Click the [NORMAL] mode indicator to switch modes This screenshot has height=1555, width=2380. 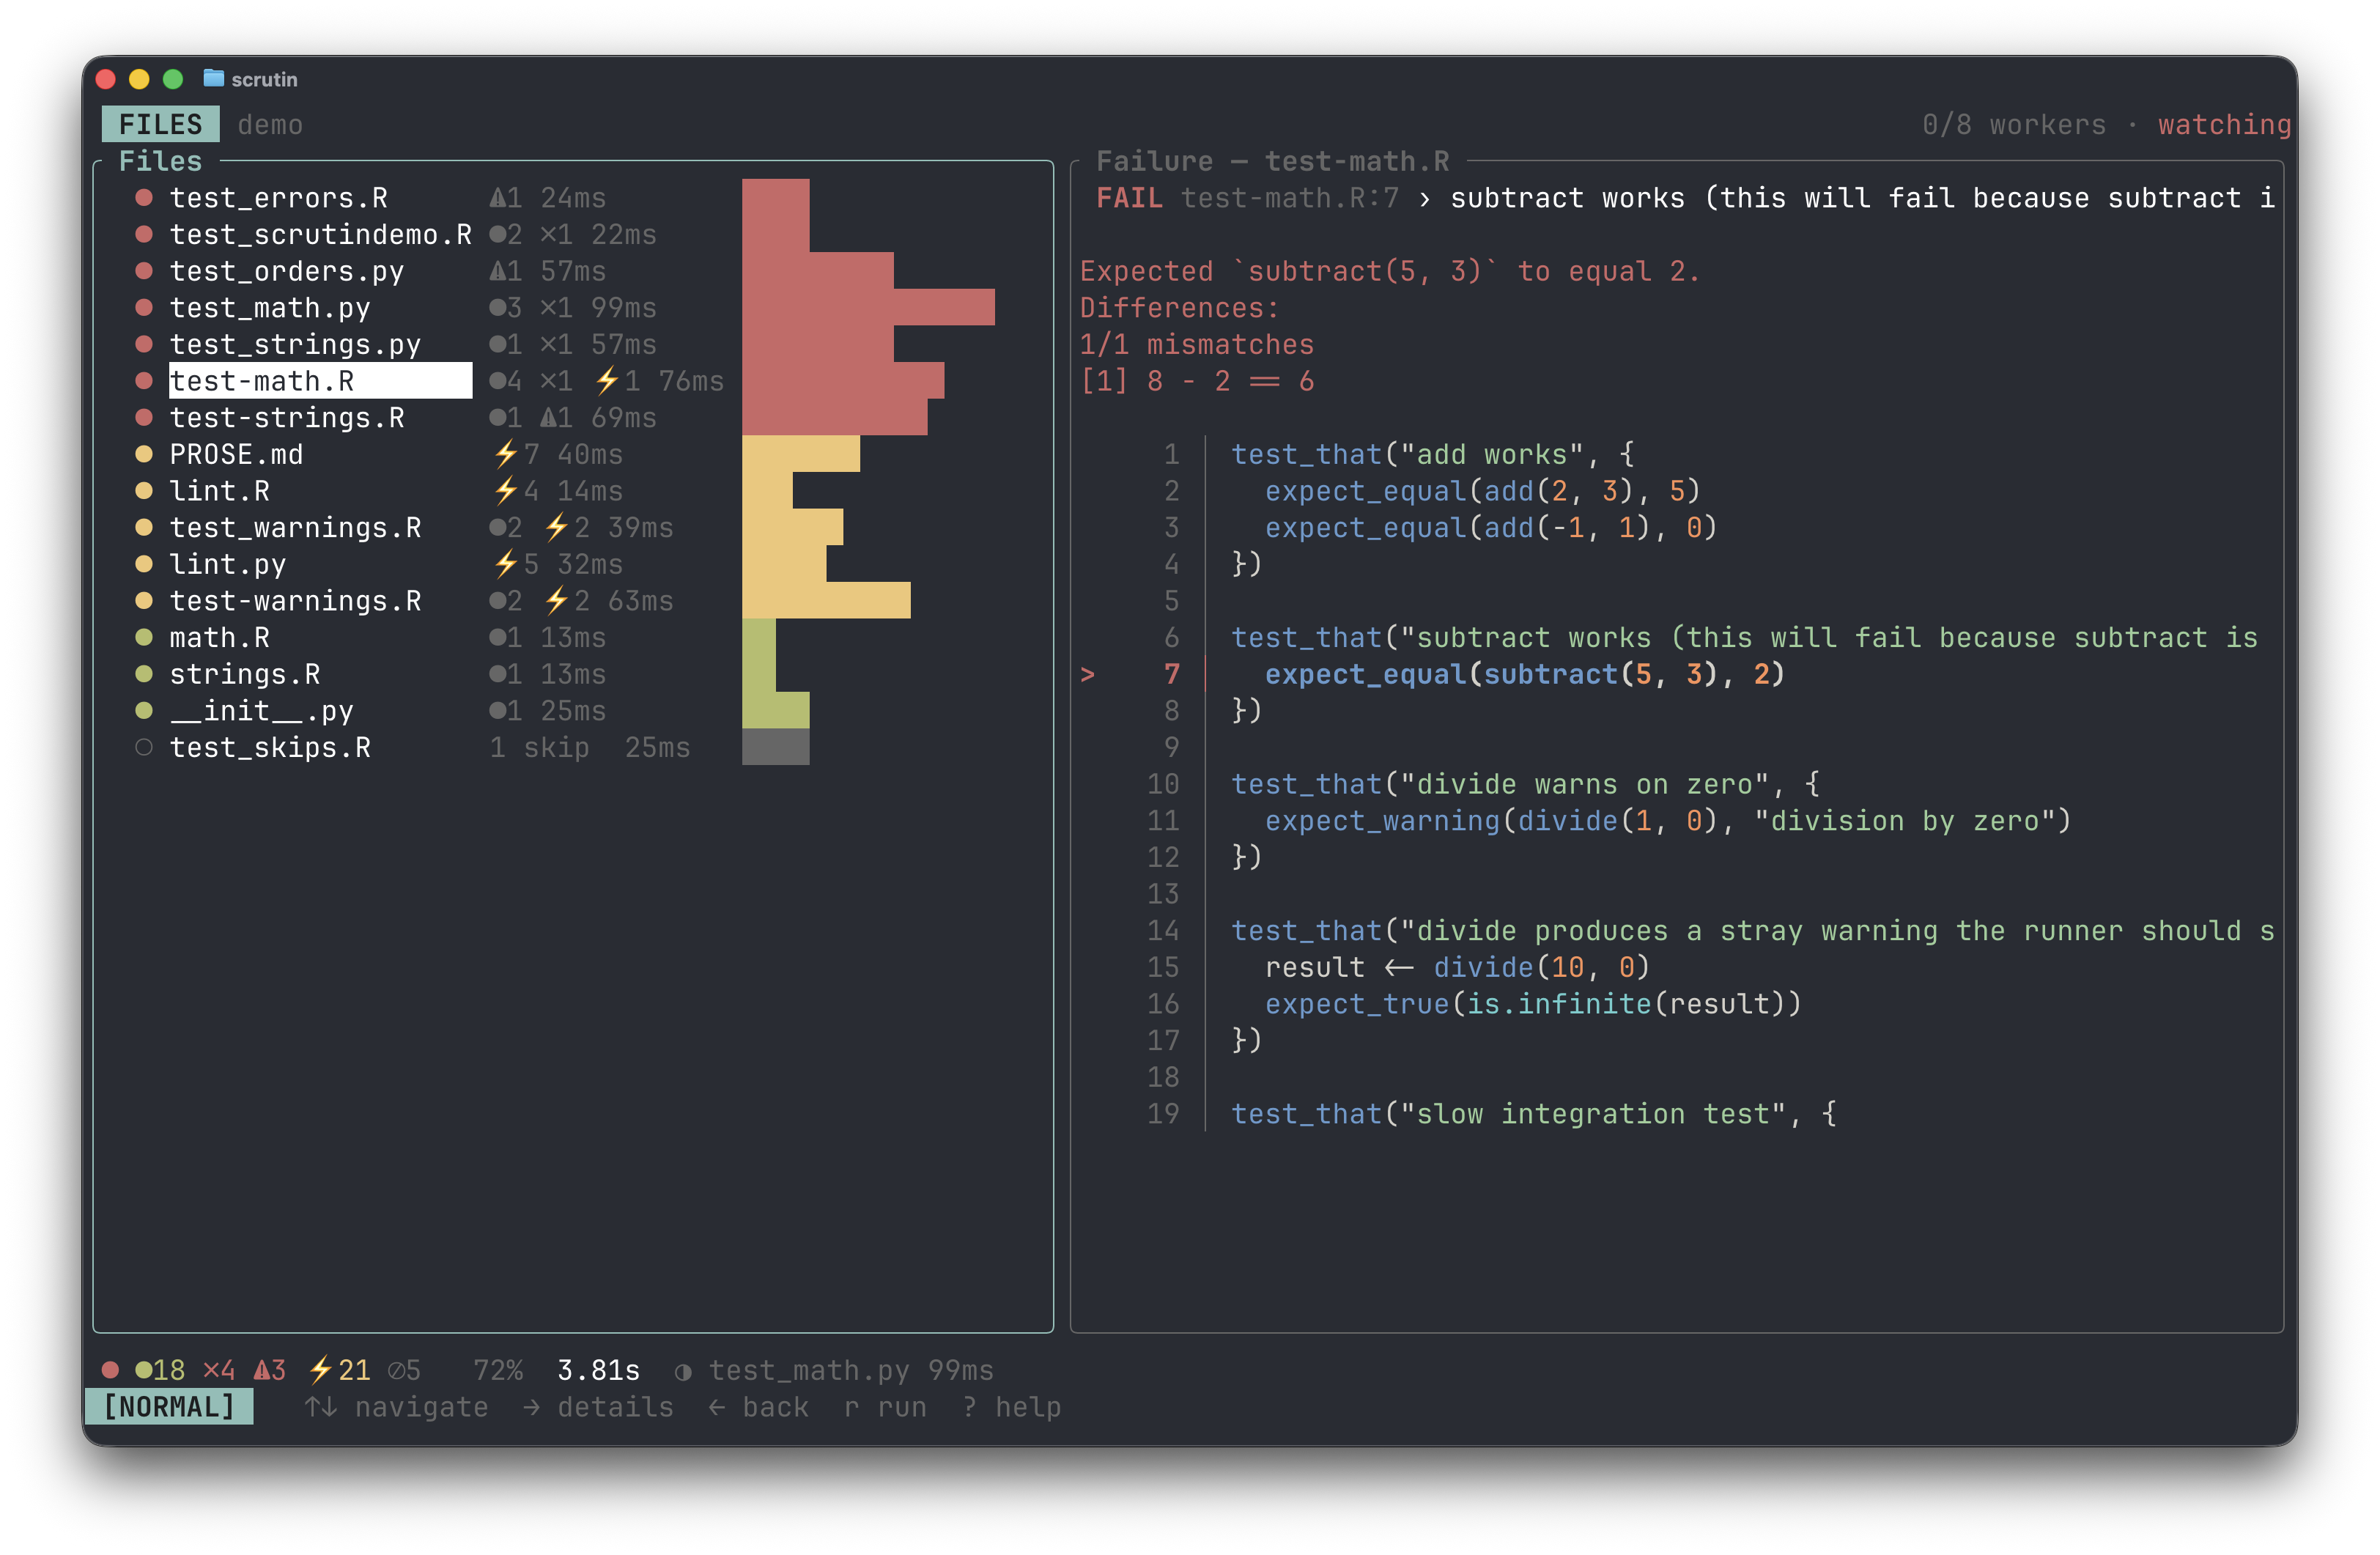(170, 1406)
